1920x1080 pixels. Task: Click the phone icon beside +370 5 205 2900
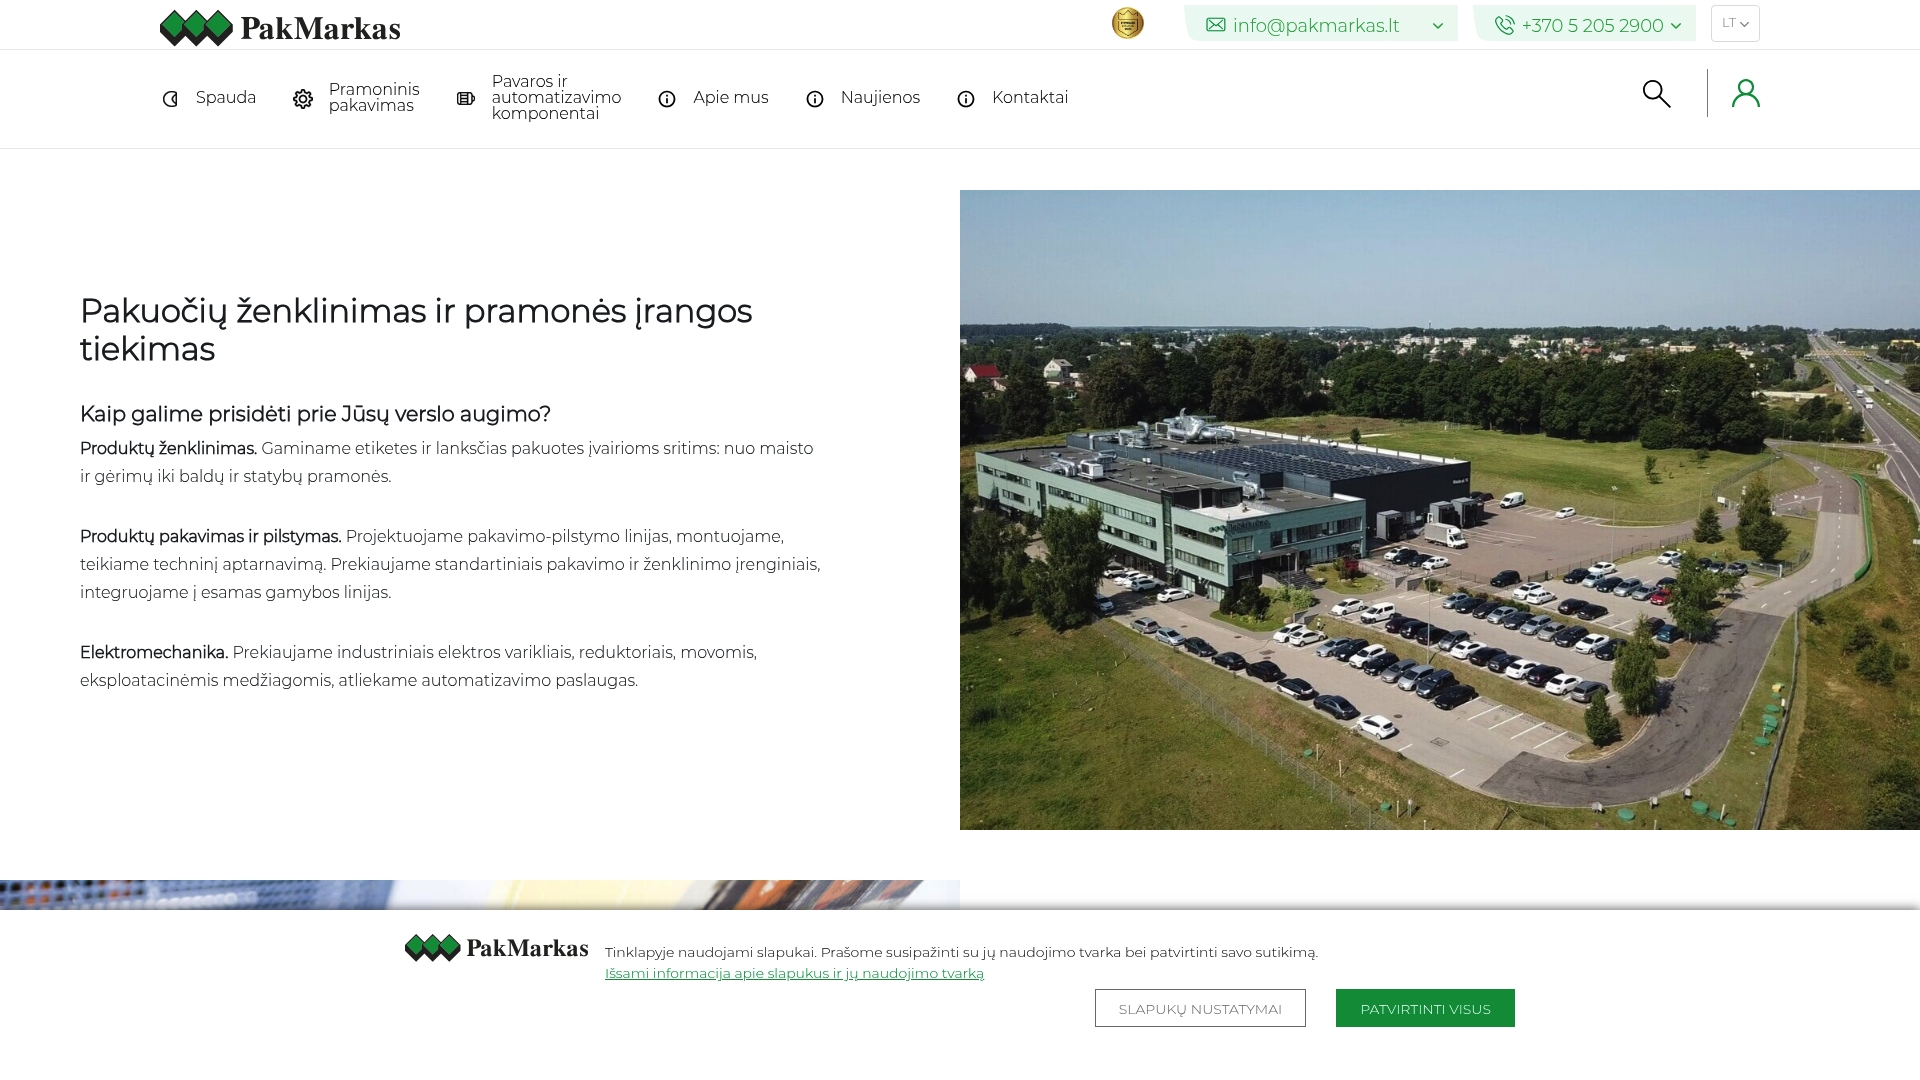click(x=1504, y=25)
